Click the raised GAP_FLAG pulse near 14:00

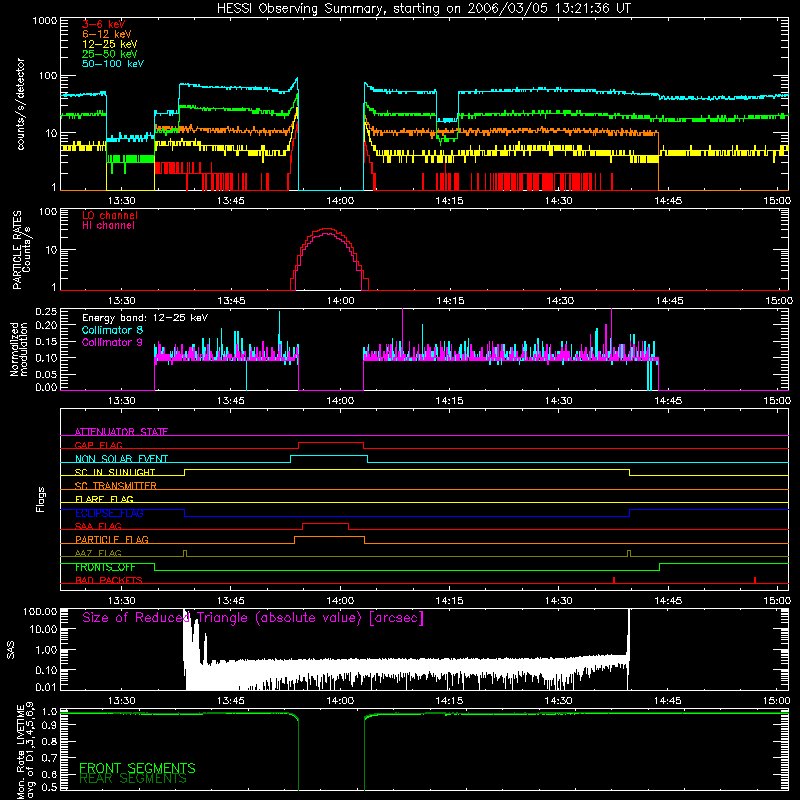click(x=331, y=443)
